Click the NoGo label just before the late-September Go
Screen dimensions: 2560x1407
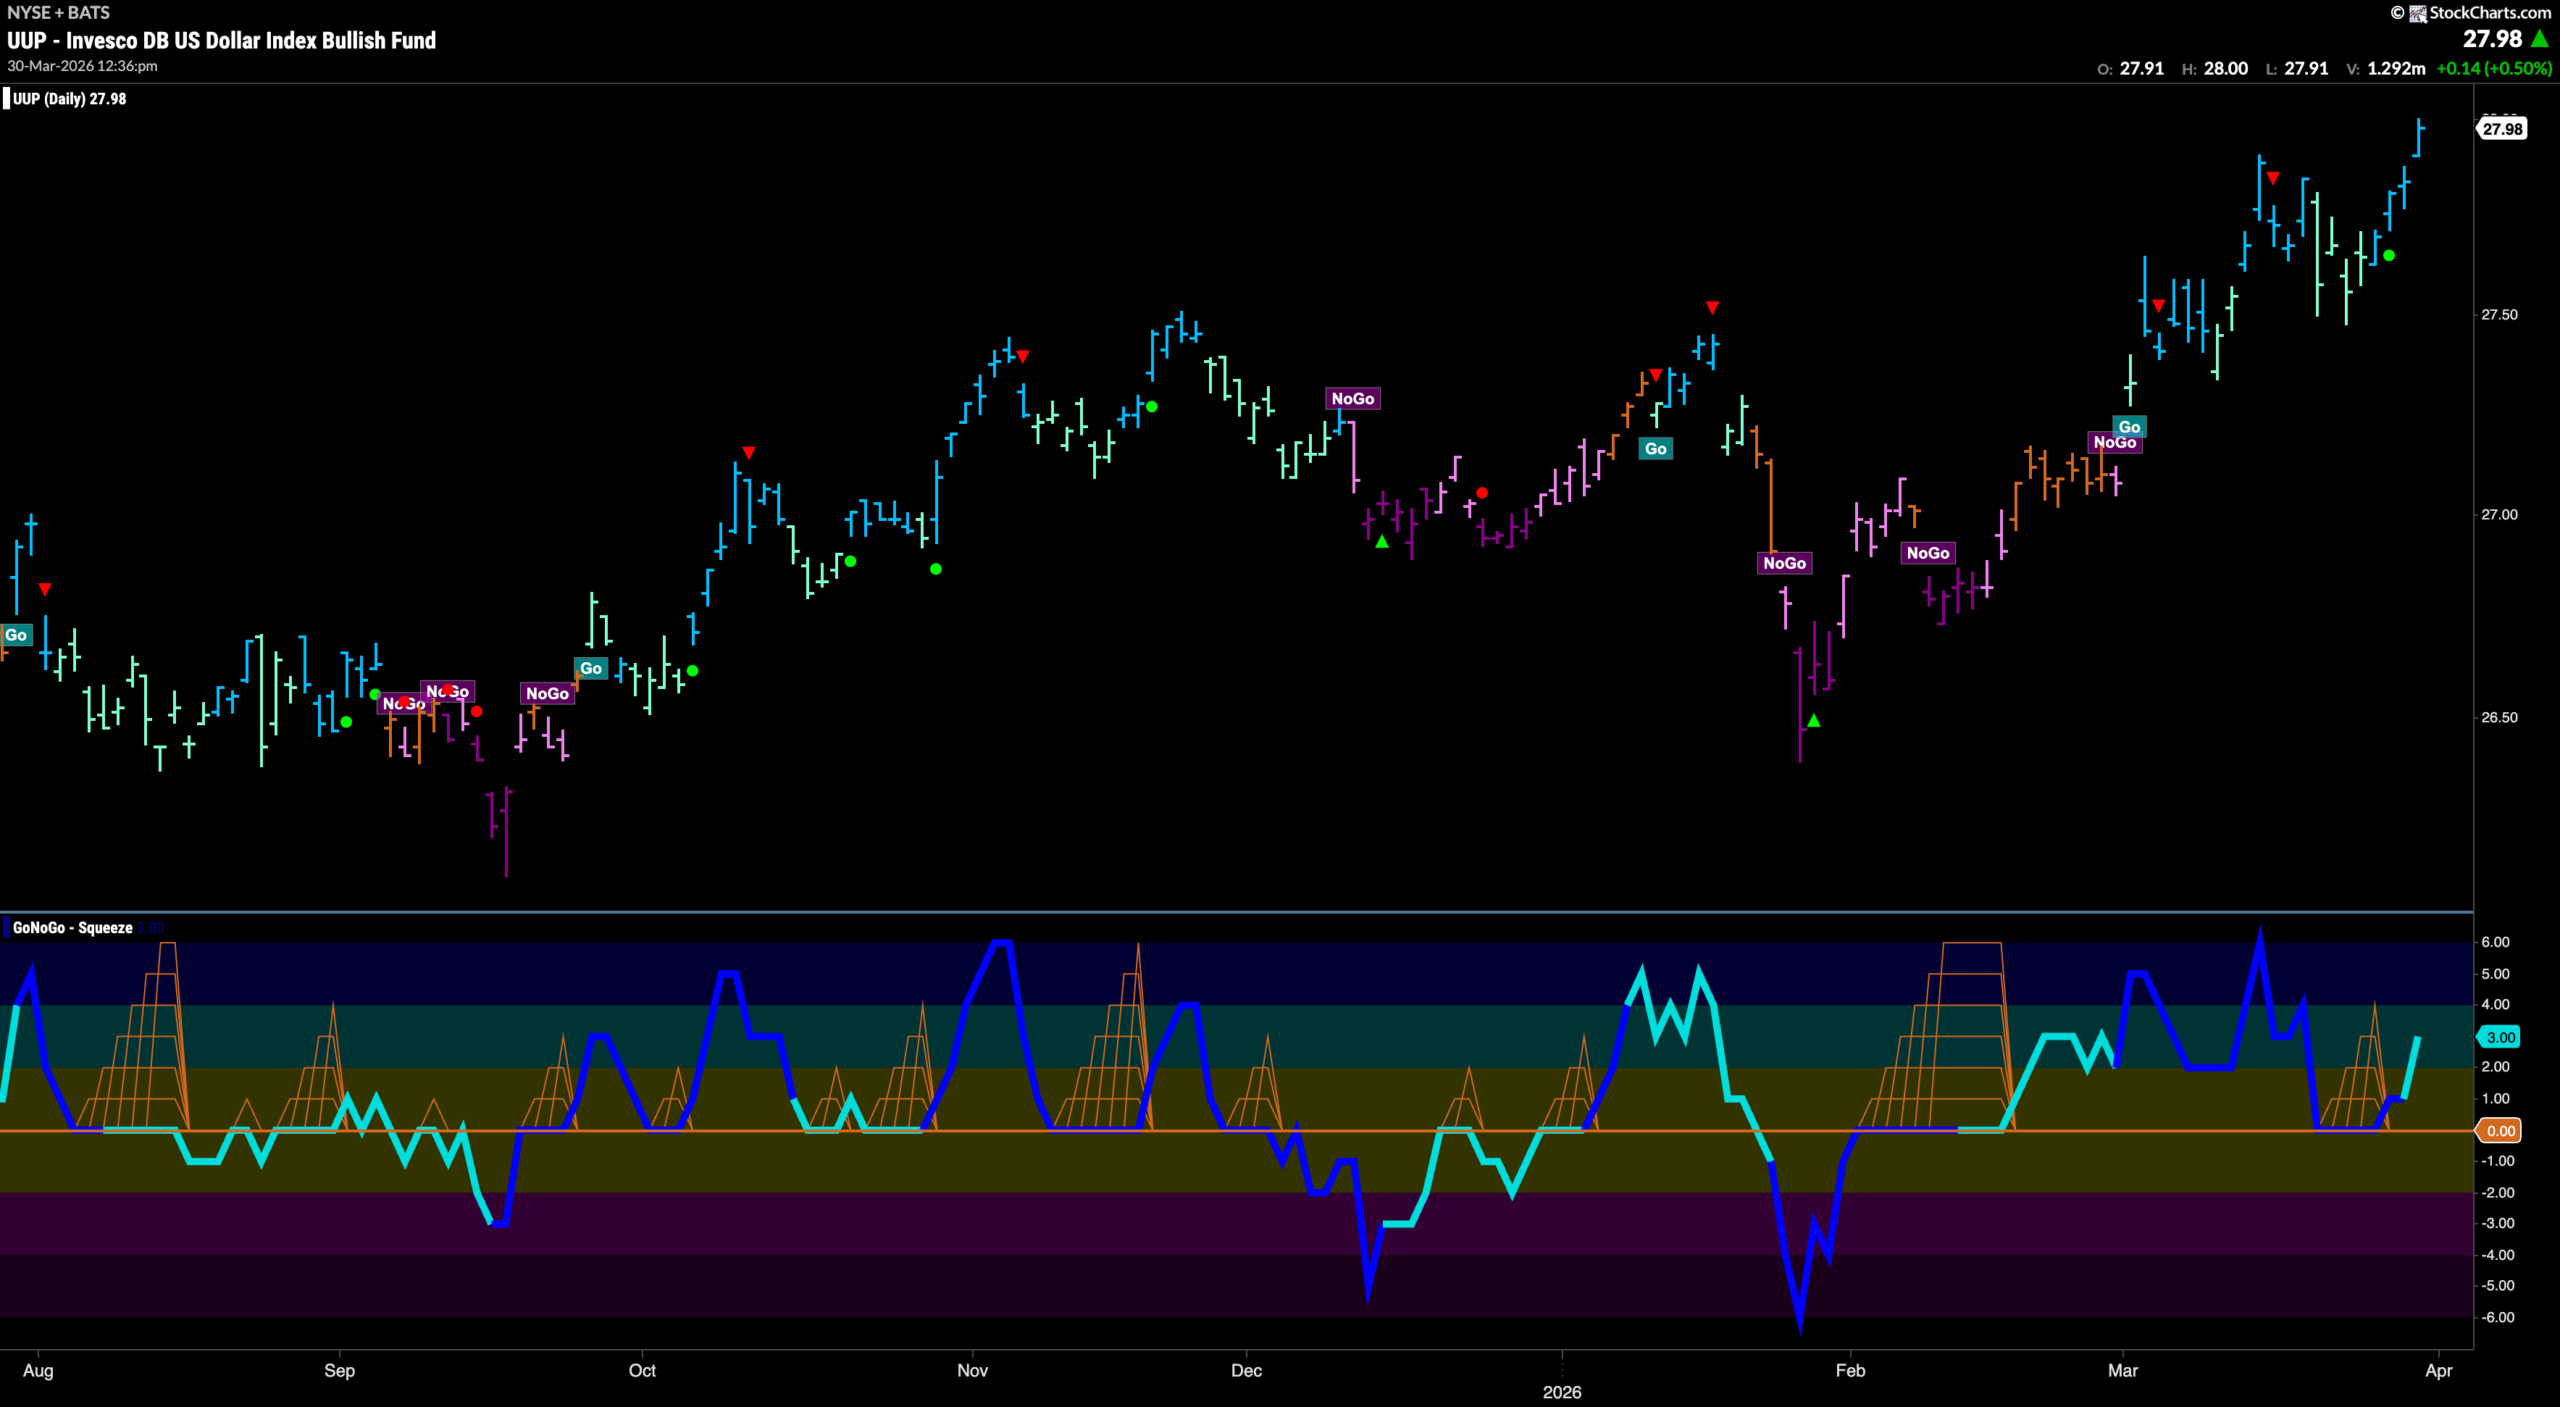coord(547,693)
